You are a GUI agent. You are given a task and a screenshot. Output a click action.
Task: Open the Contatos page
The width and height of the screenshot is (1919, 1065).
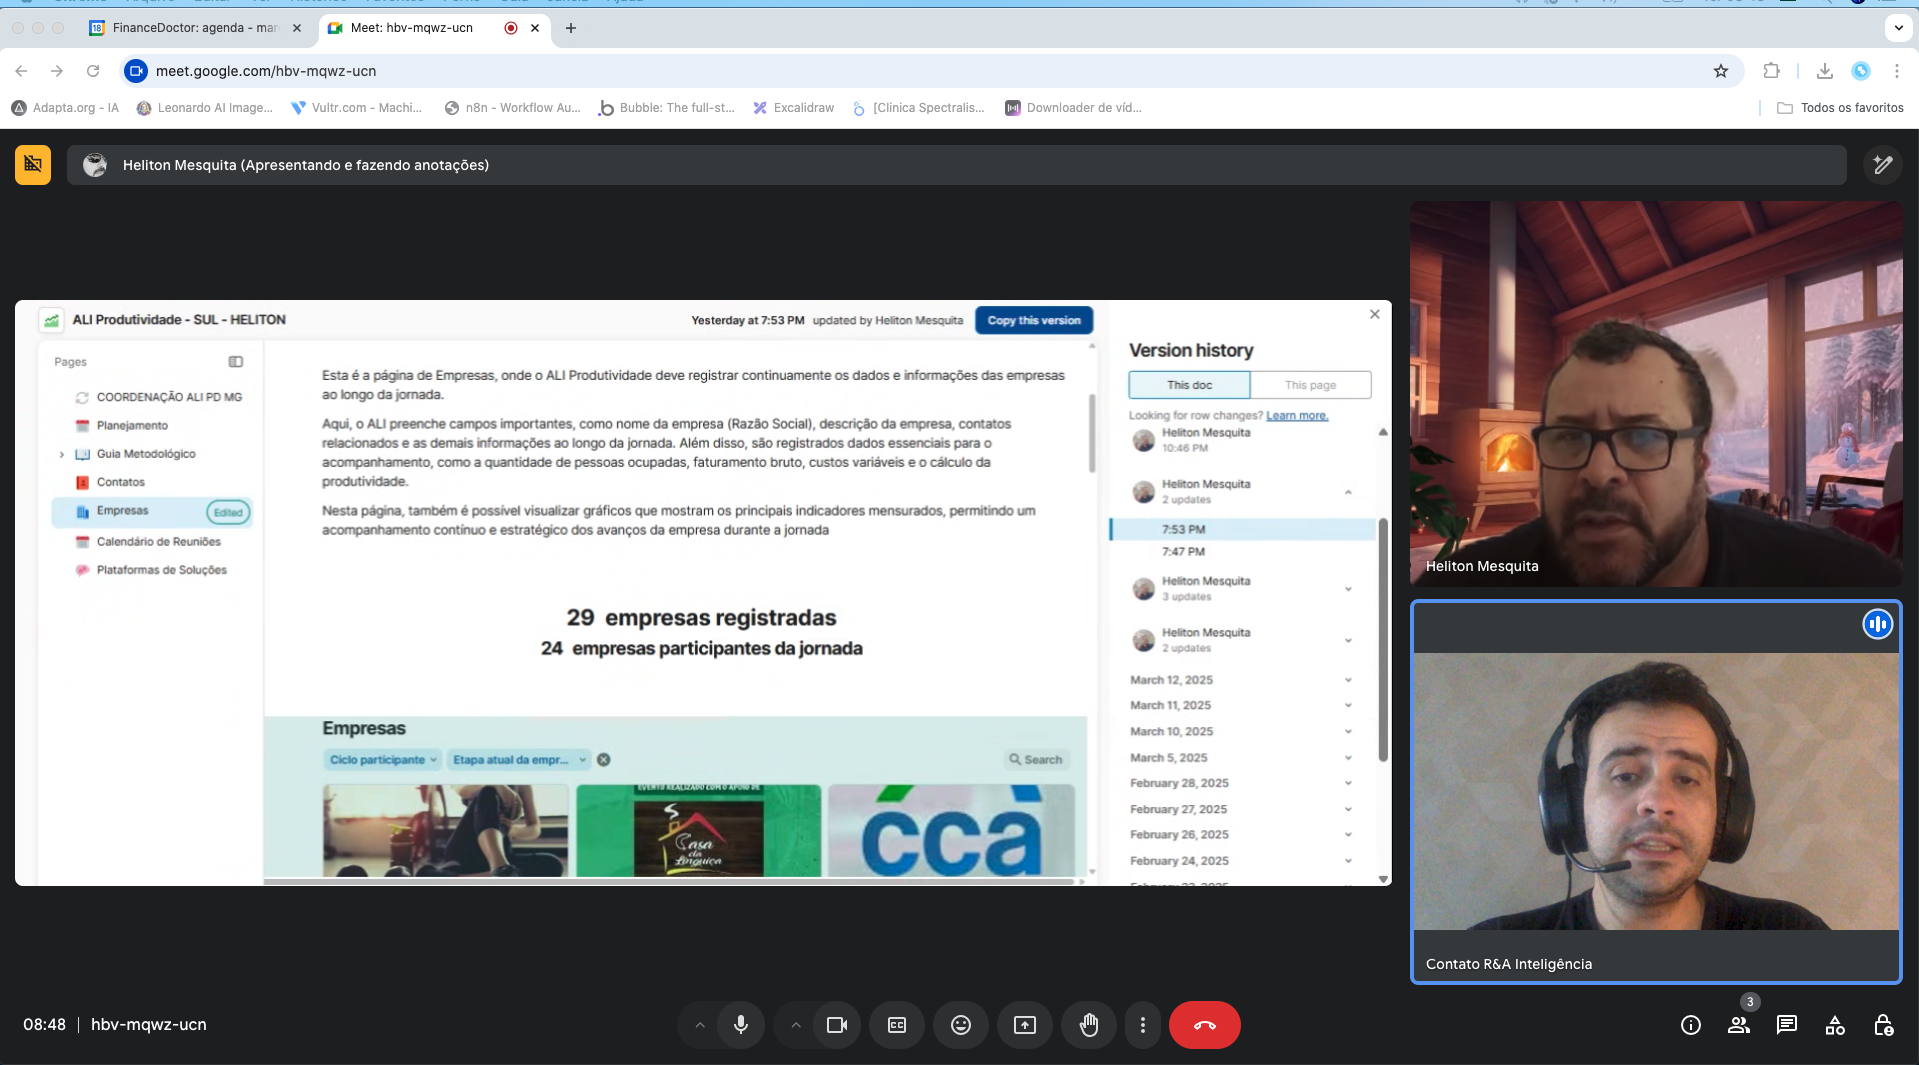coord(120,482)
